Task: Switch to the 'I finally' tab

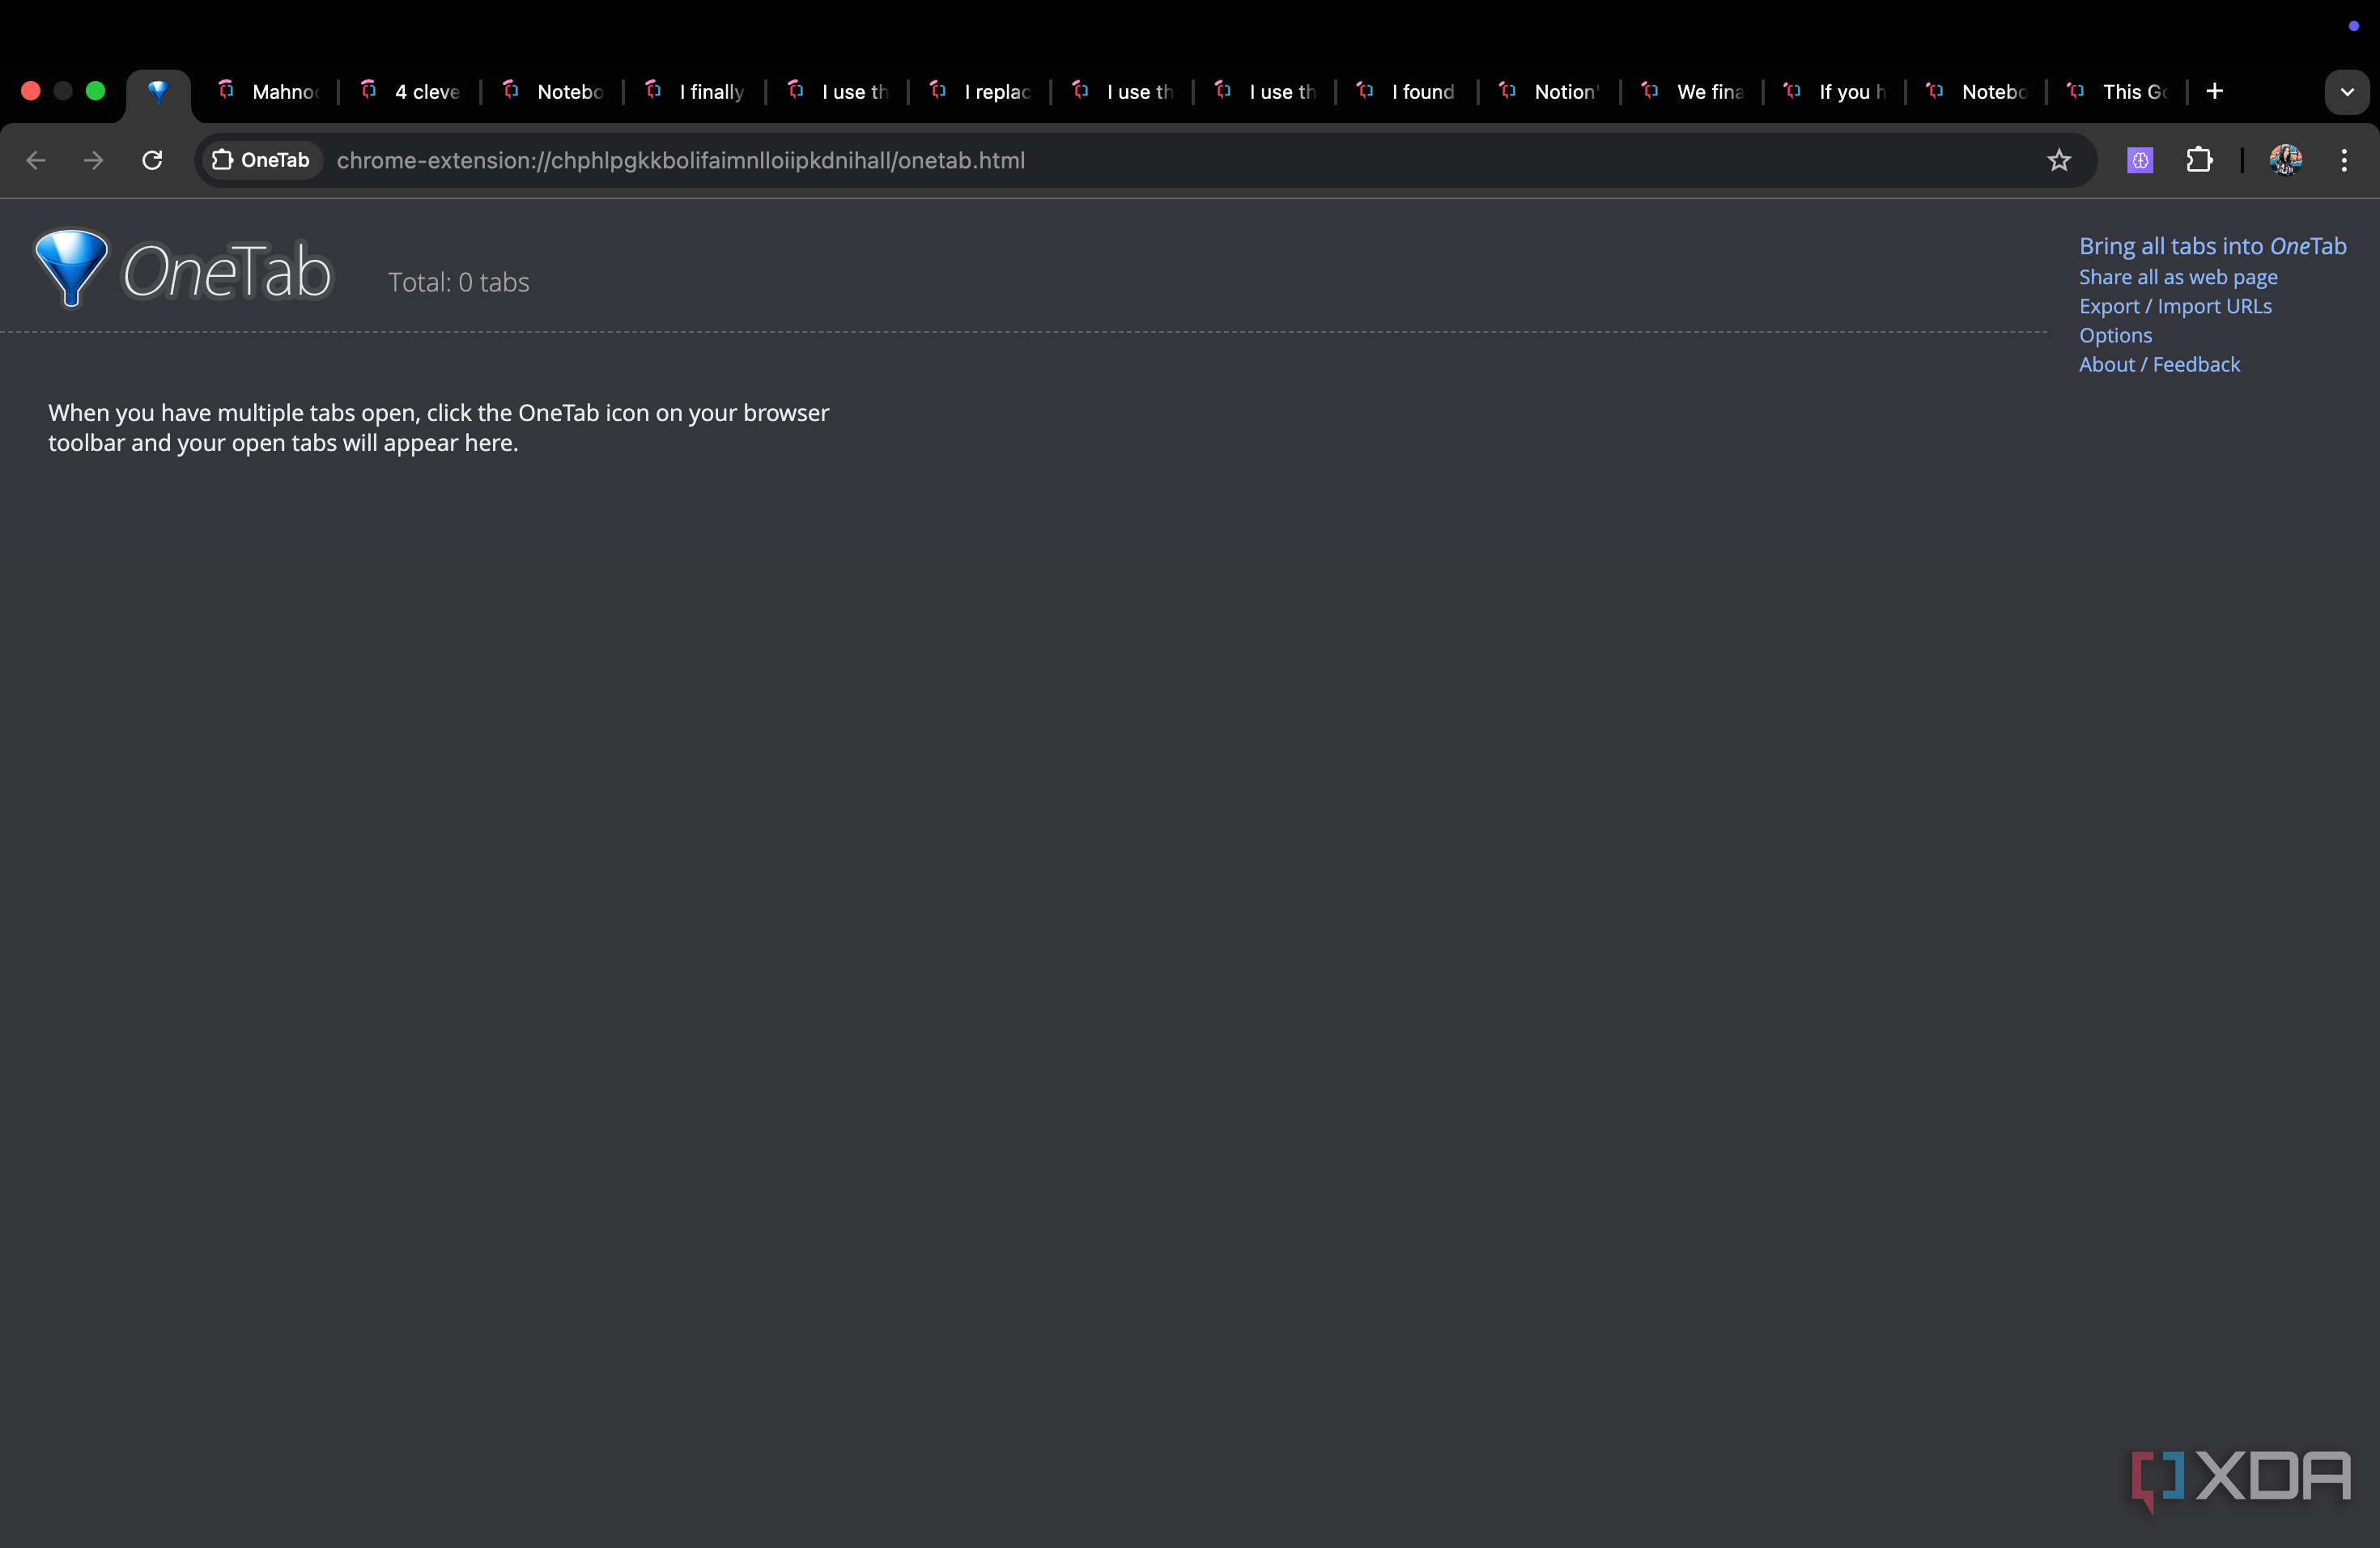Action: click(x=695, y=92)
